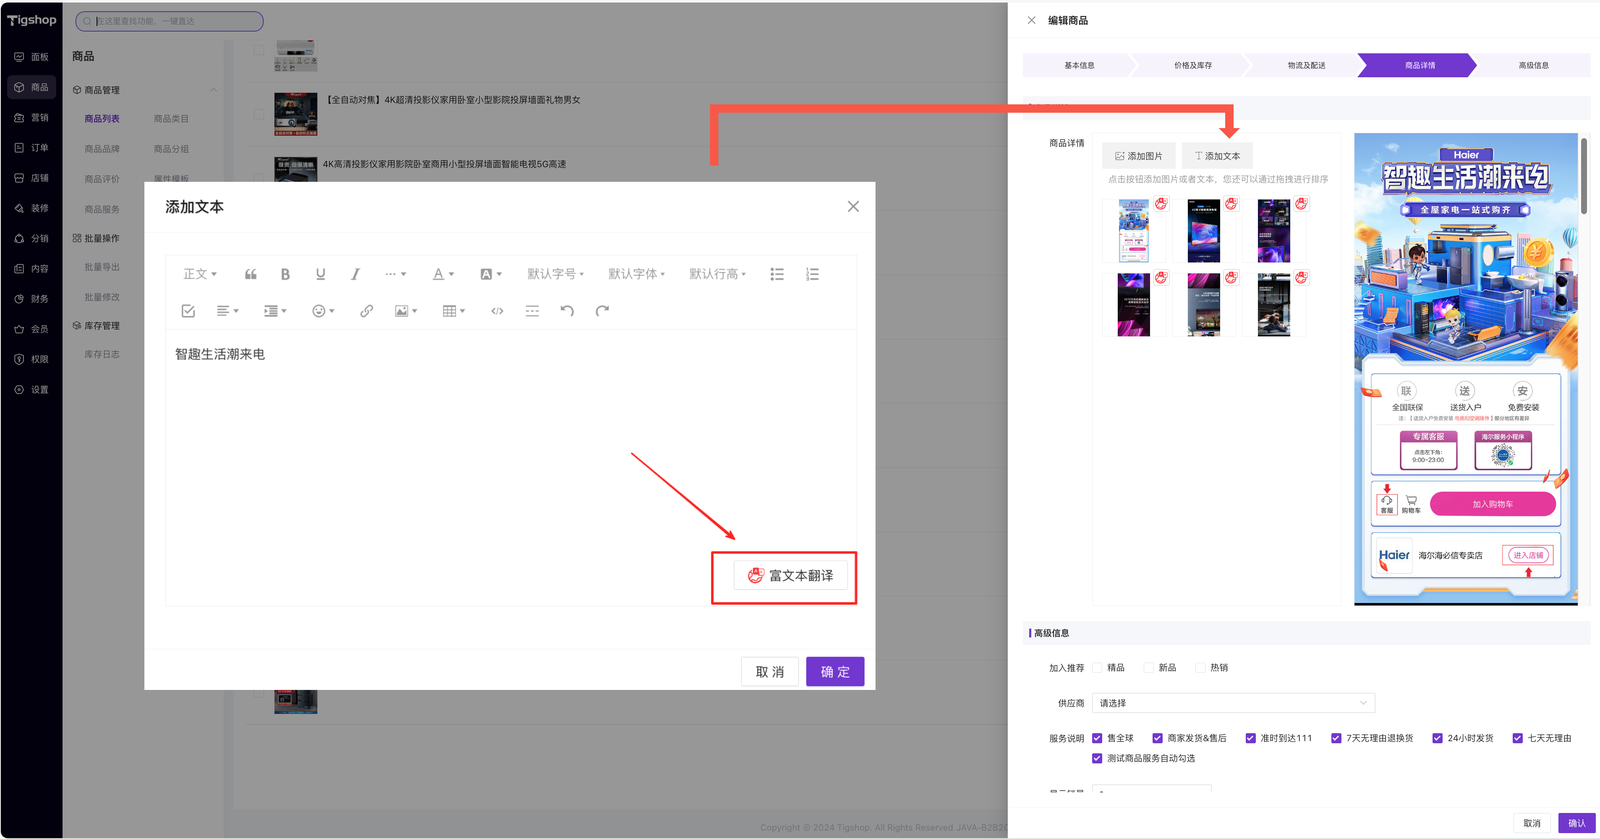Open the text color picker
This screenshot has width=1600, height=839.
[442, 274]
